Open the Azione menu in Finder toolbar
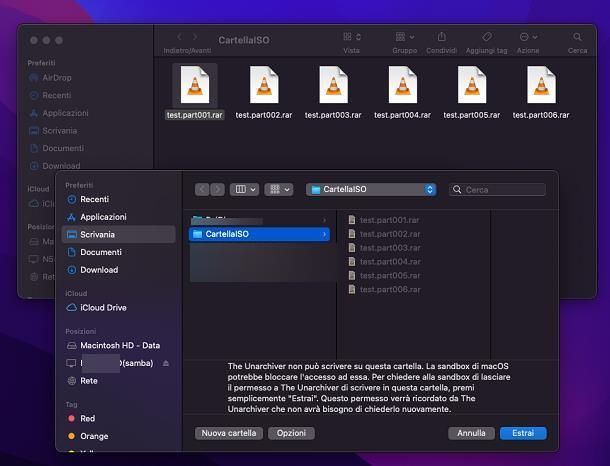 528,37
